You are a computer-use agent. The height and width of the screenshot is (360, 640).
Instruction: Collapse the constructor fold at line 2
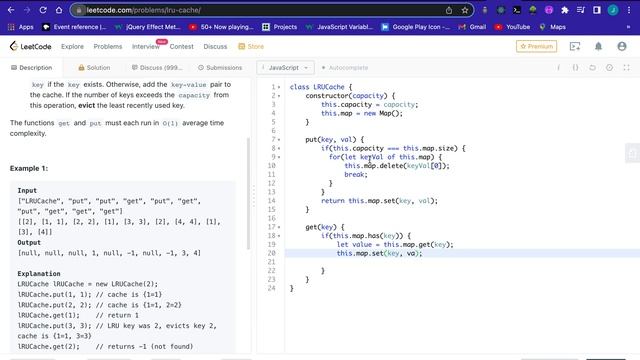[x=279, y=96]
